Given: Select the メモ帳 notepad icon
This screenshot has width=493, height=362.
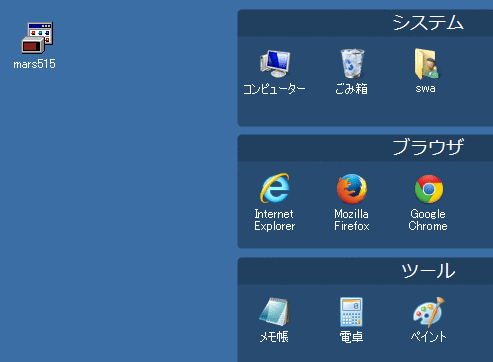Looking at the screenshot, I should tap(274, 312).
